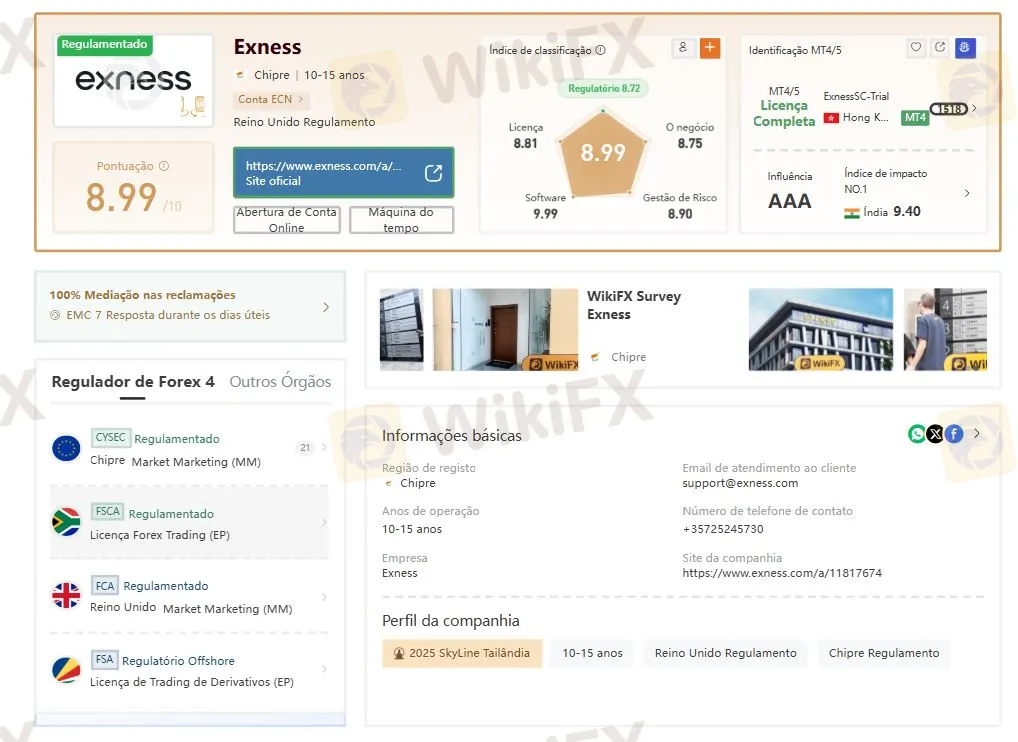Click the info icon next to Pontuação
Image resolution: width=1018 pixels, height=742 pixels.
[164, 166]
